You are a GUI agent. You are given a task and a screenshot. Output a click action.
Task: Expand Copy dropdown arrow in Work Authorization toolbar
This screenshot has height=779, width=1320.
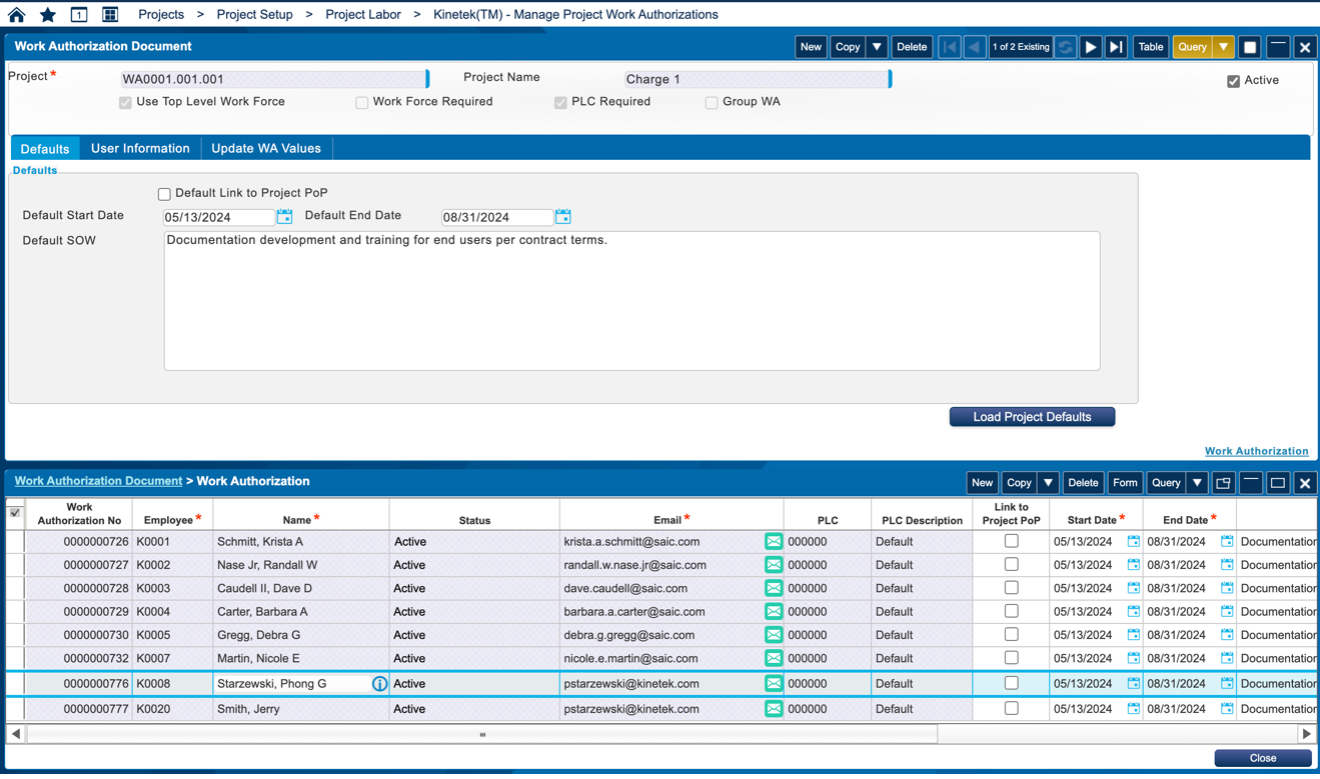[1048, 483]
